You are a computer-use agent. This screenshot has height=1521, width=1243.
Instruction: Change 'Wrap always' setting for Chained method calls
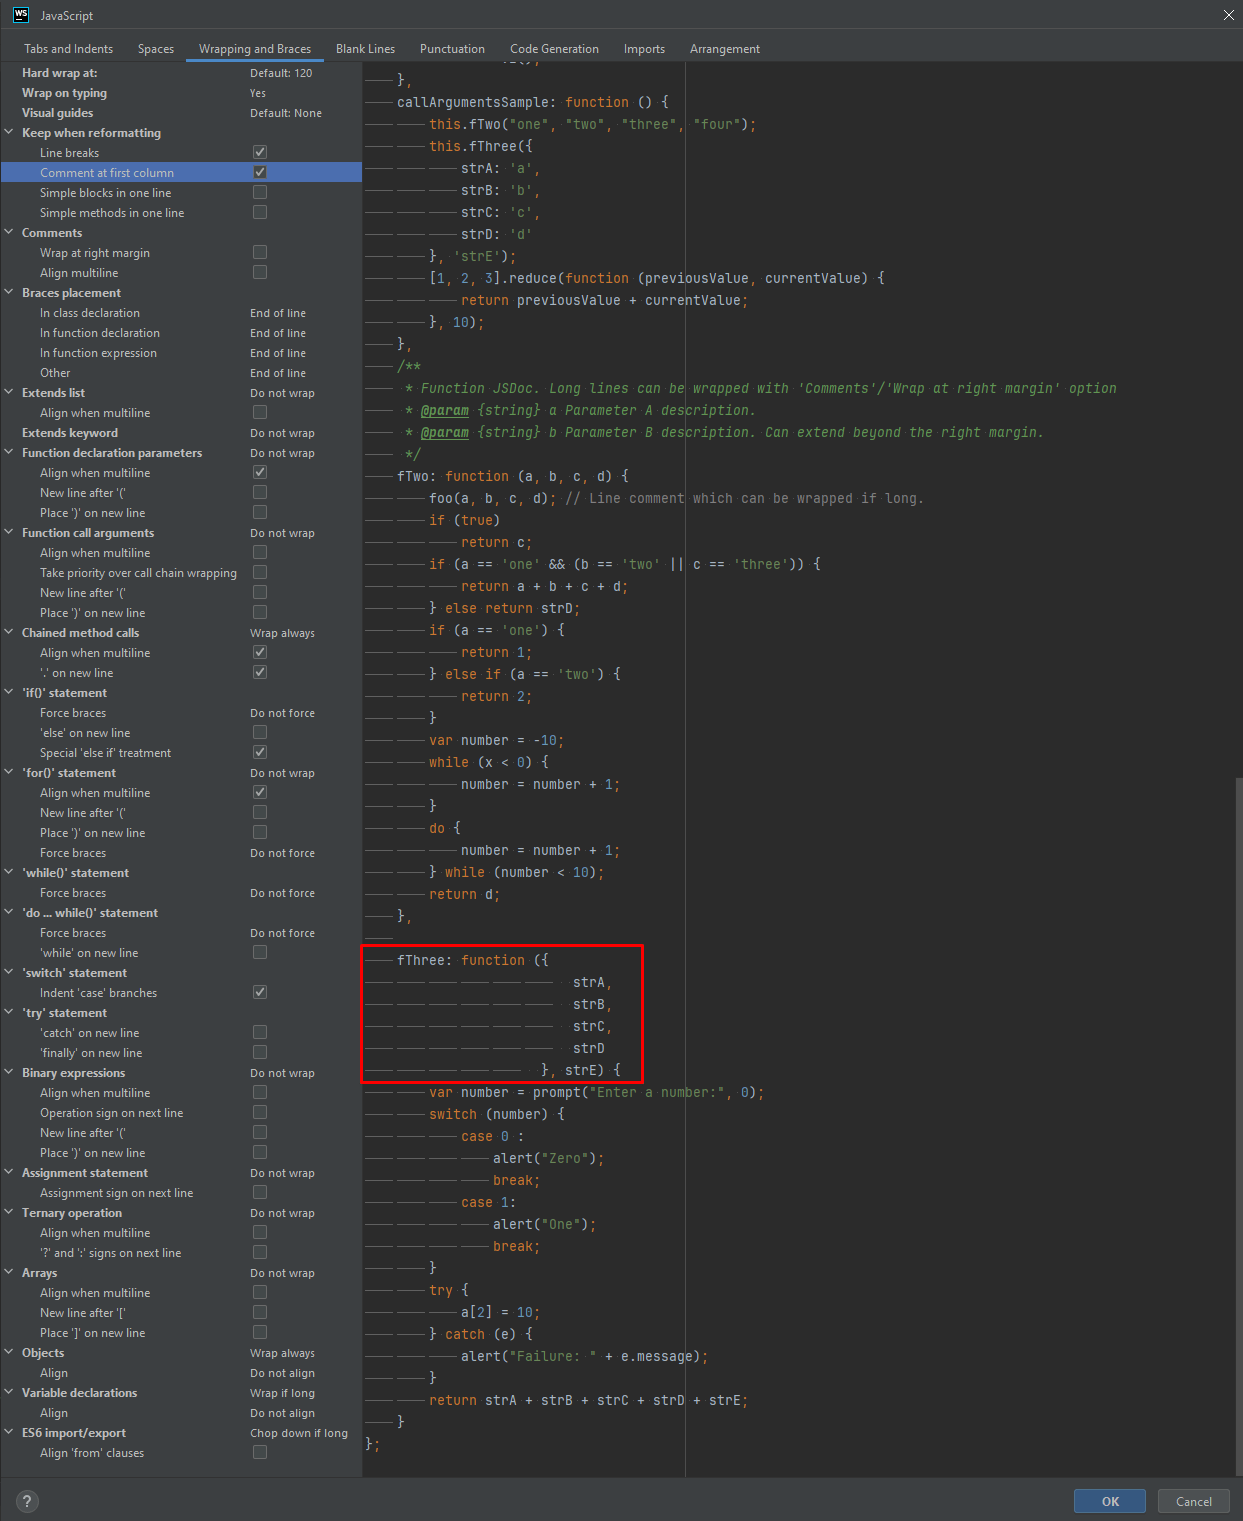(283, 632)
